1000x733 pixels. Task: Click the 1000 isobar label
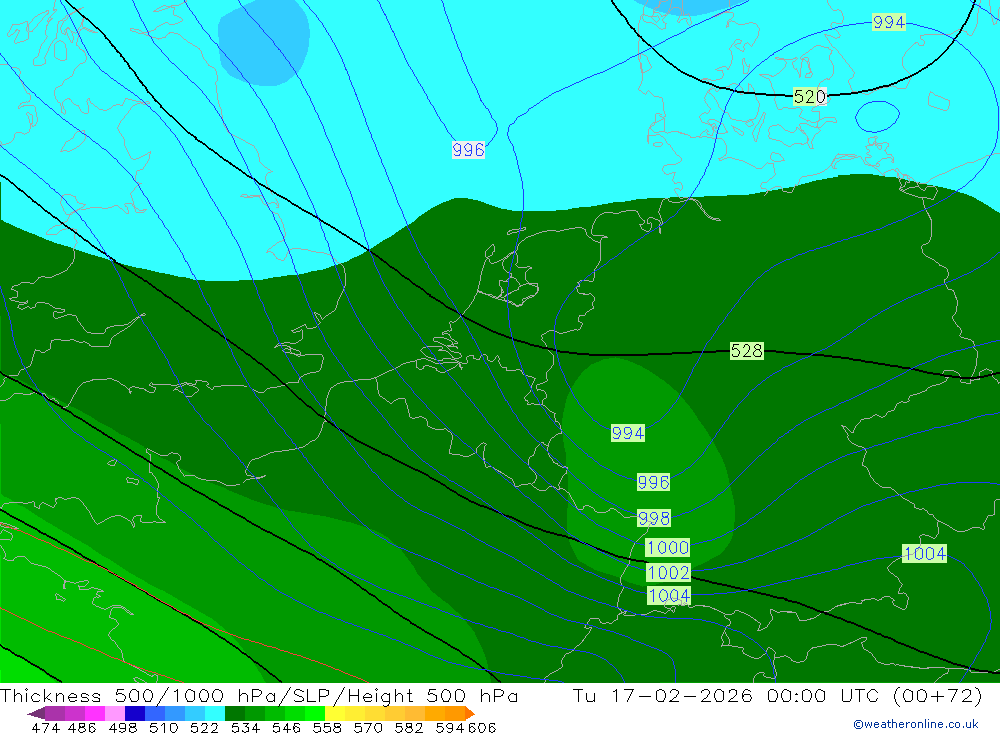pos(668,547)
